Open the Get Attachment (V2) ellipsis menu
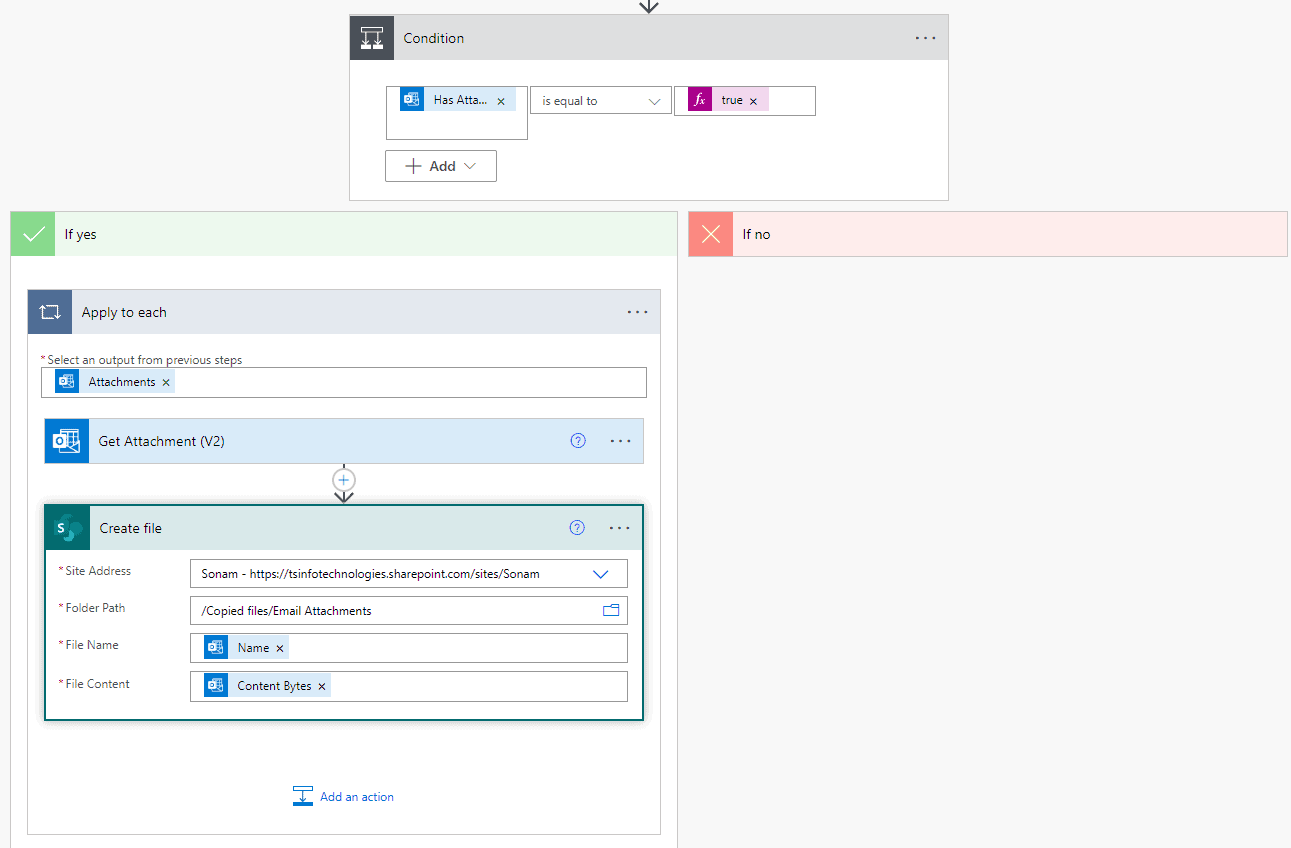 pyautogui.click(x=620, y=441)
